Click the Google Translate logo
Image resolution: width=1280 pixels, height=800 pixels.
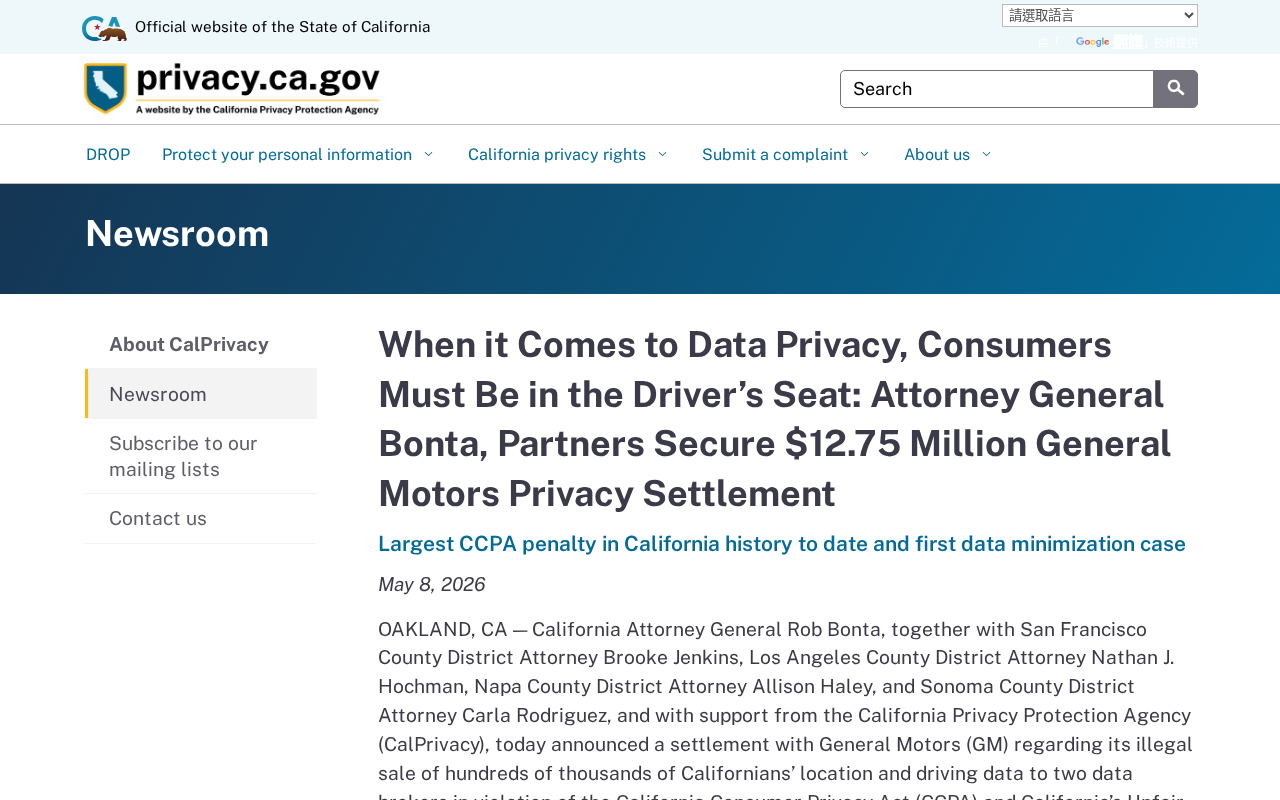click(x=1092, y=42)
